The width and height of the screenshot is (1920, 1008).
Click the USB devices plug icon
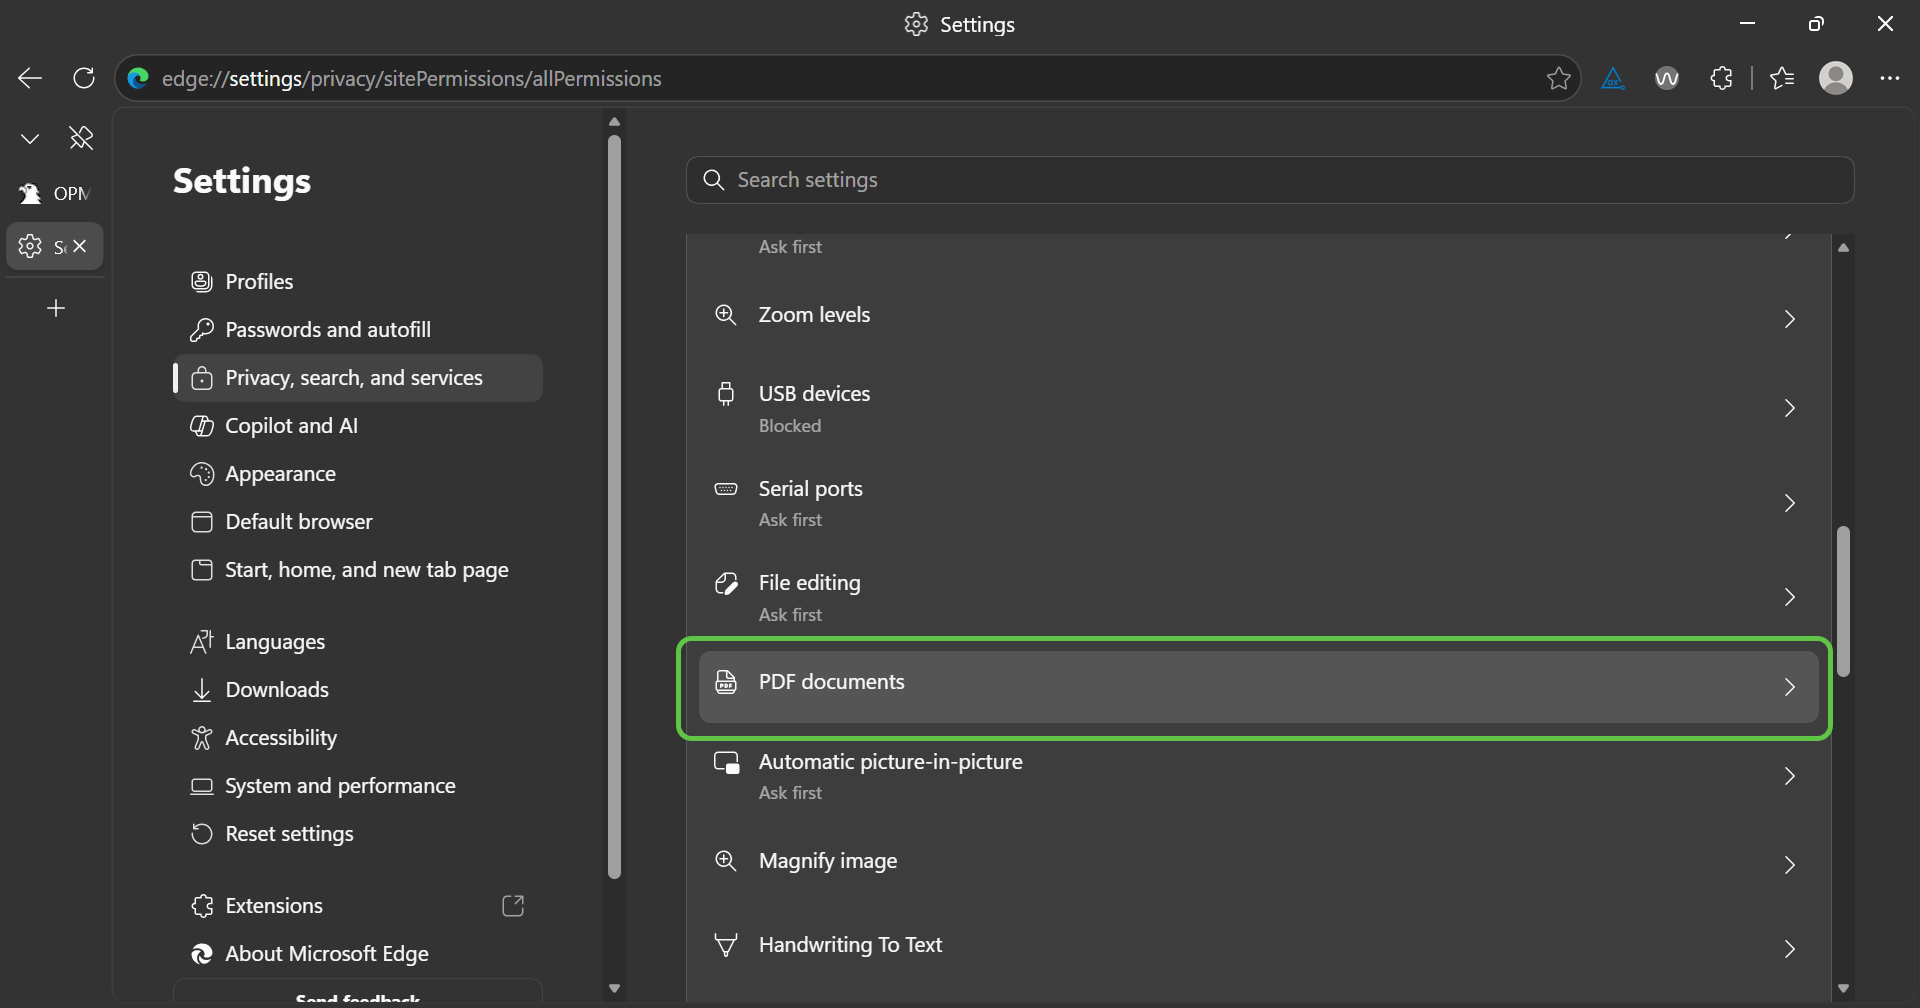coord(726,394)
